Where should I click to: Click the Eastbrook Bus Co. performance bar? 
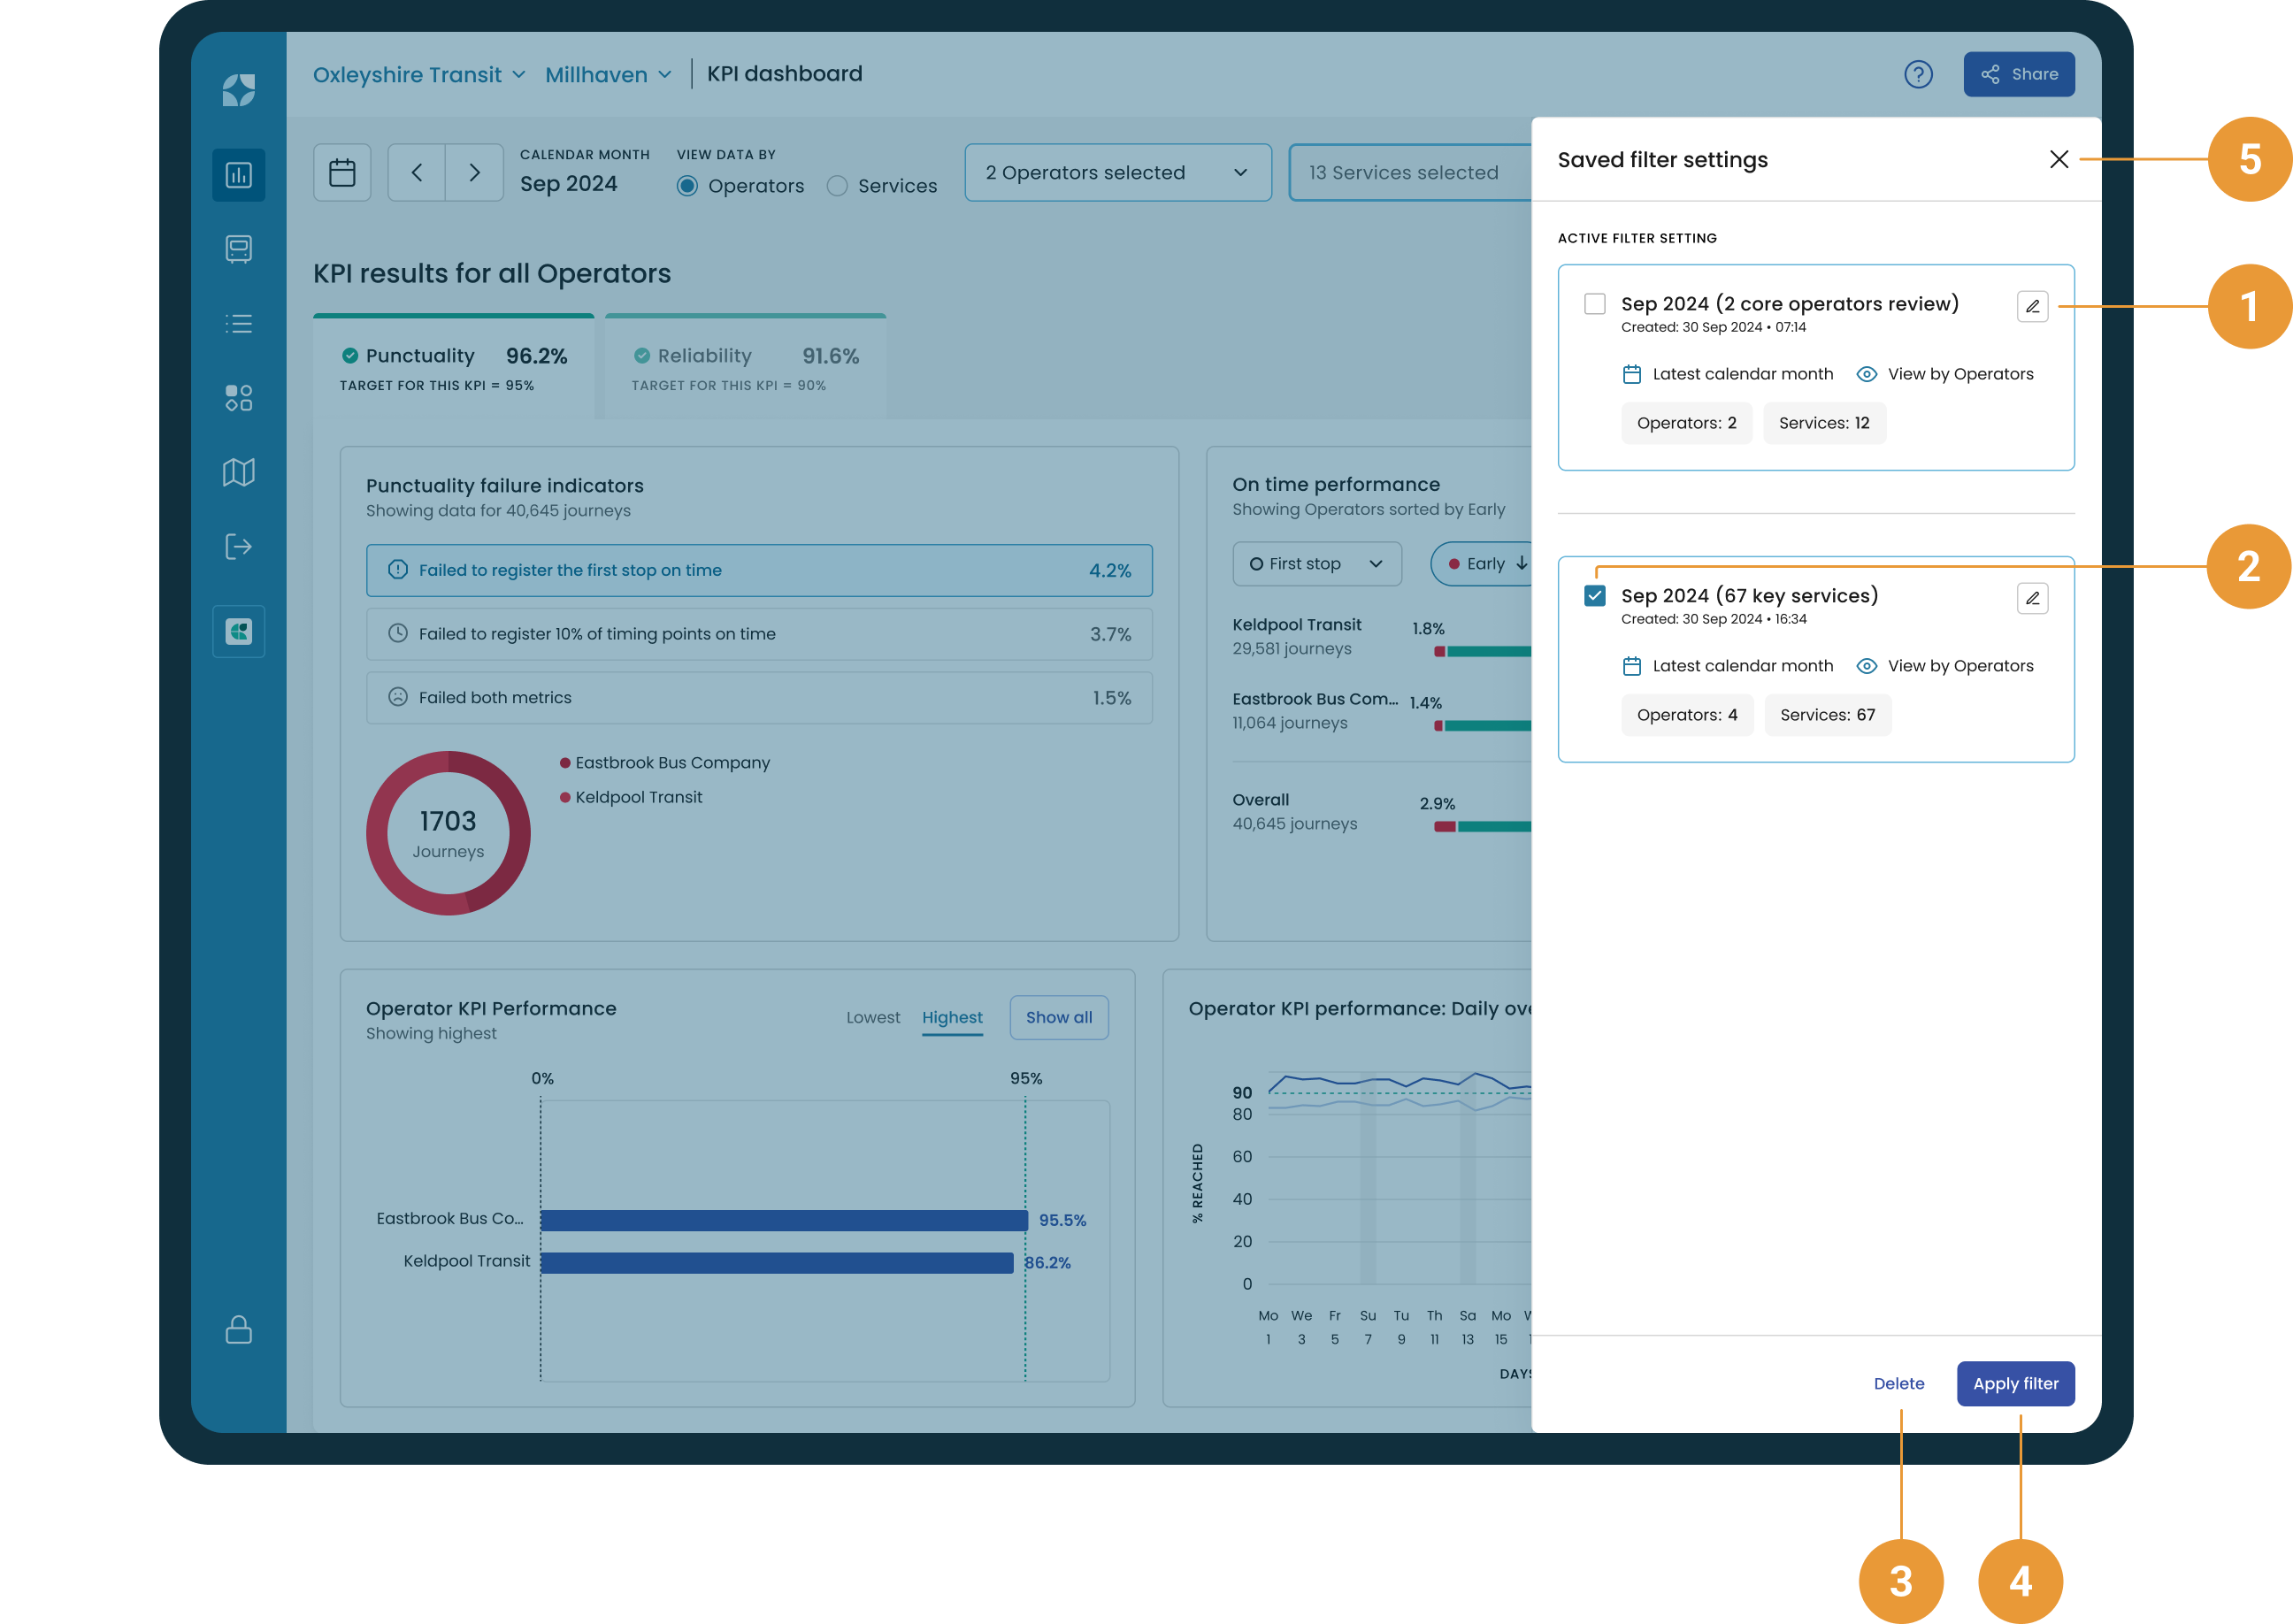pos(783,1220)
